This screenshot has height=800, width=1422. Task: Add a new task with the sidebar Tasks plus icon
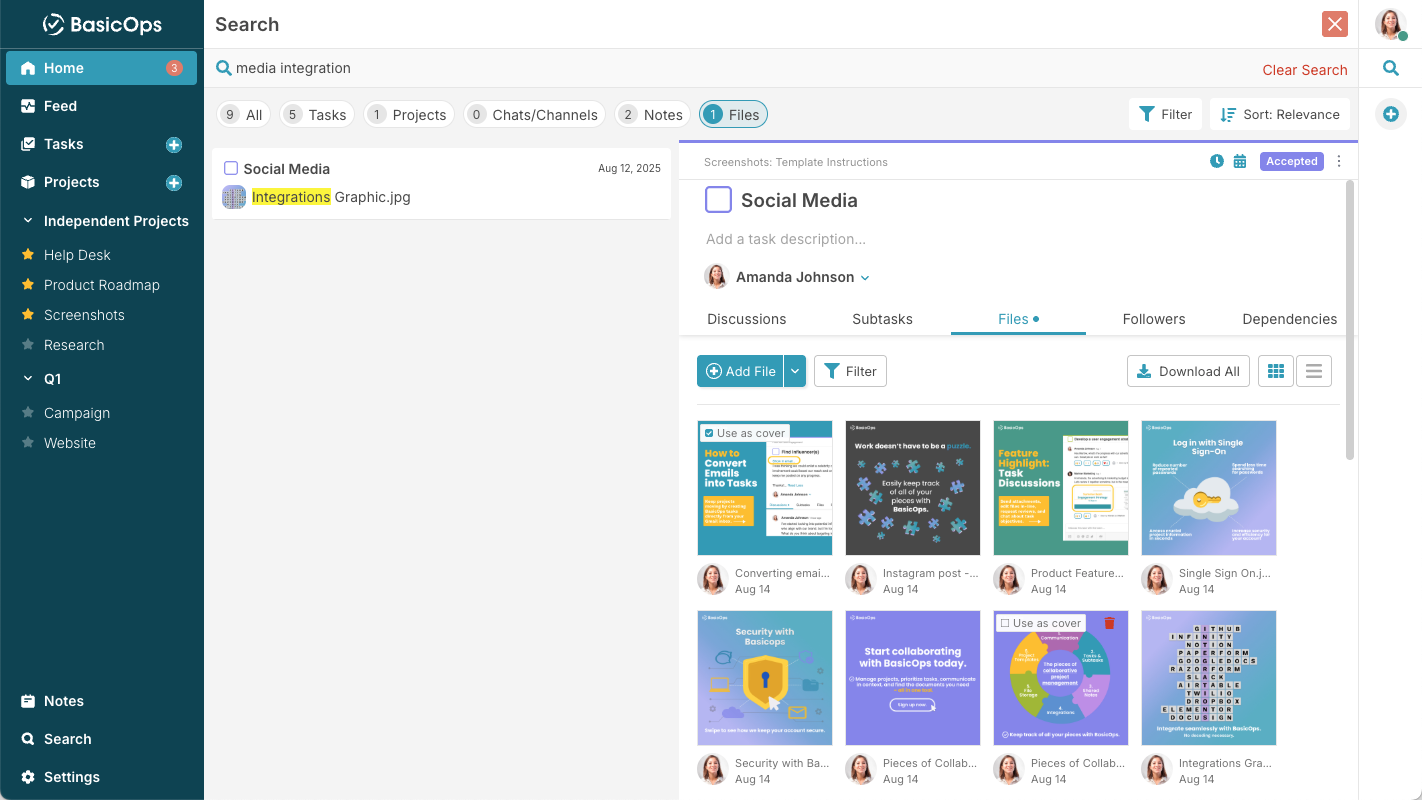pyautogui.click(x=174, y=145)
